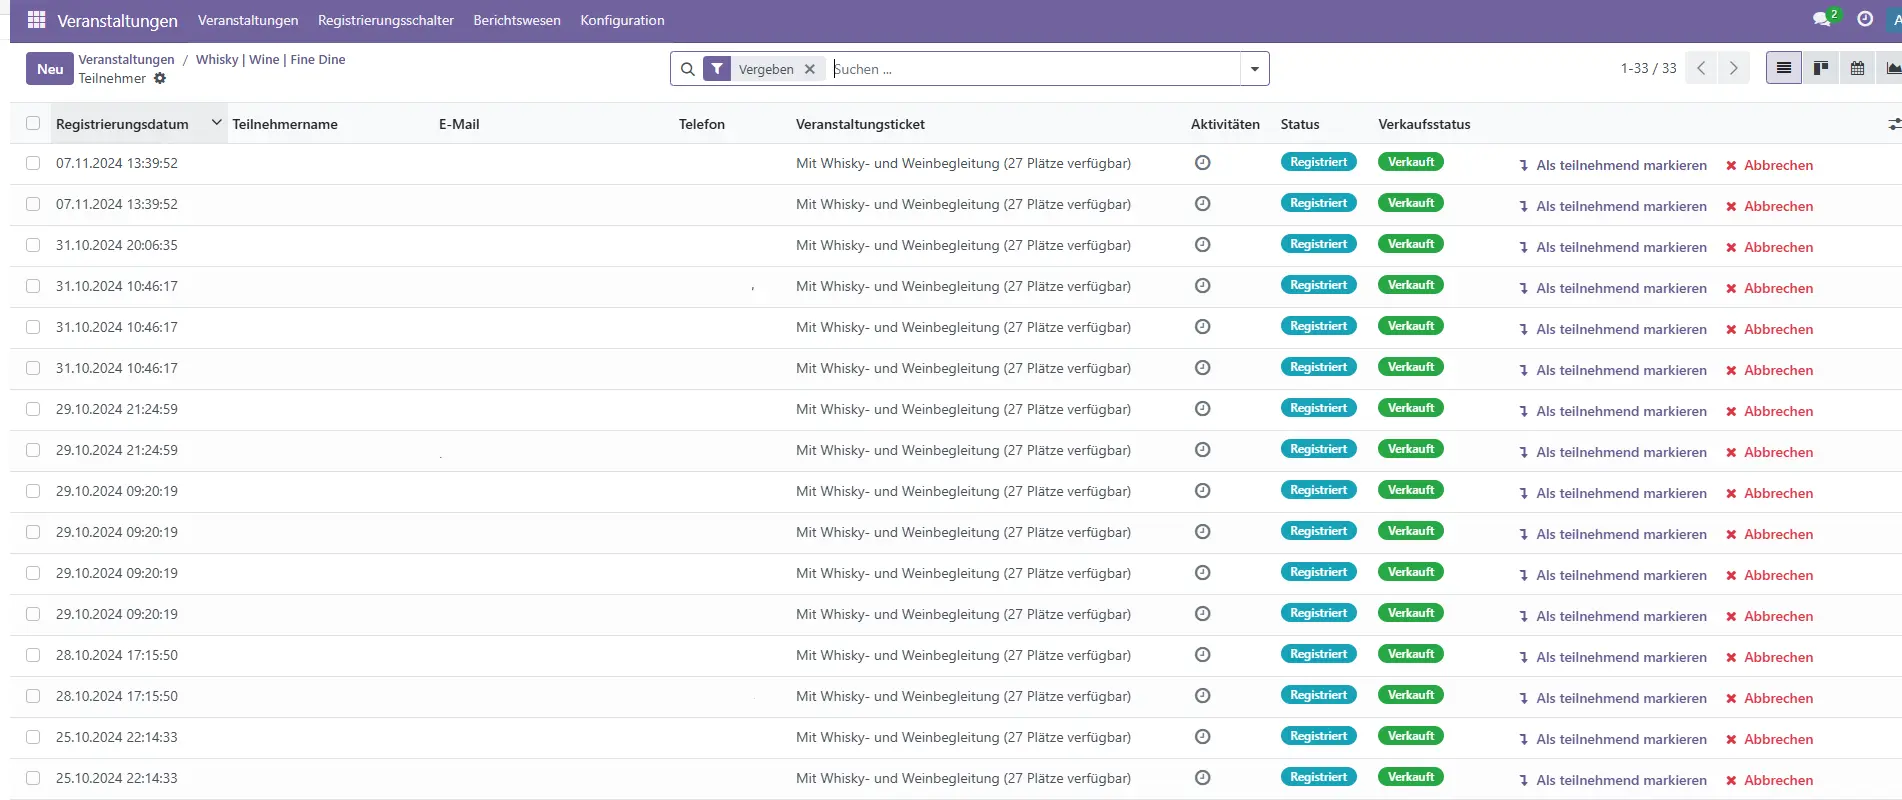Tick checkbox of second 07.11.2024 13:39:52 row

pos(33,204)
